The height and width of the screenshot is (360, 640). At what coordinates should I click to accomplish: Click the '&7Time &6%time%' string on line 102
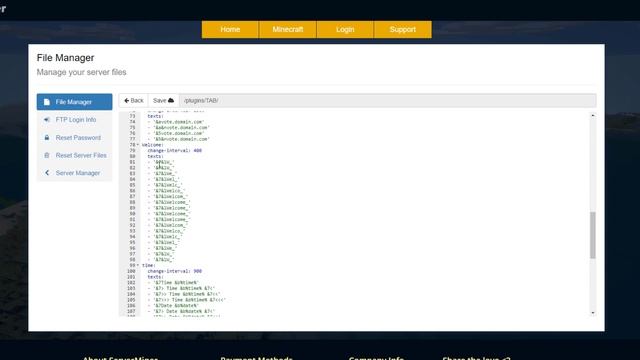176,282
